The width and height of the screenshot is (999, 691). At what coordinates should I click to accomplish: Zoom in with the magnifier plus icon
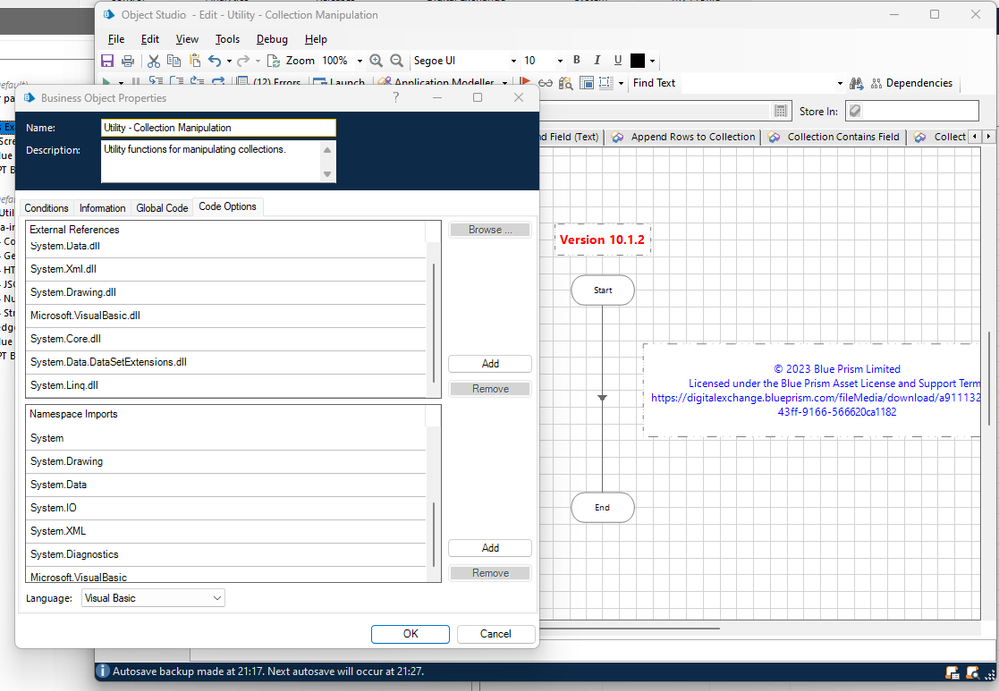coord(376,61)
